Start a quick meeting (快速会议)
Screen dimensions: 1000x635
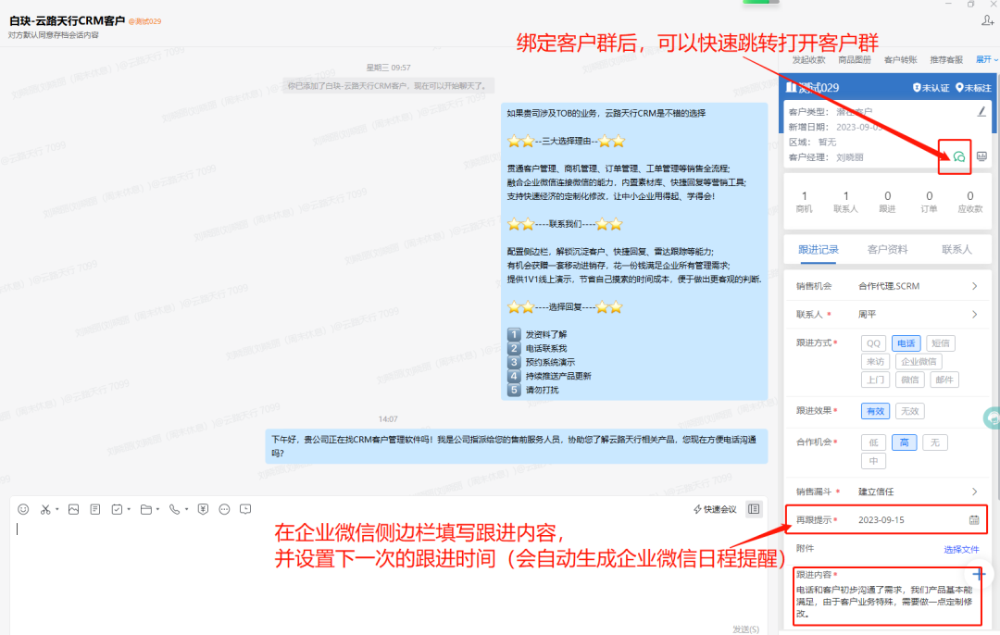(x=715, y=509)
